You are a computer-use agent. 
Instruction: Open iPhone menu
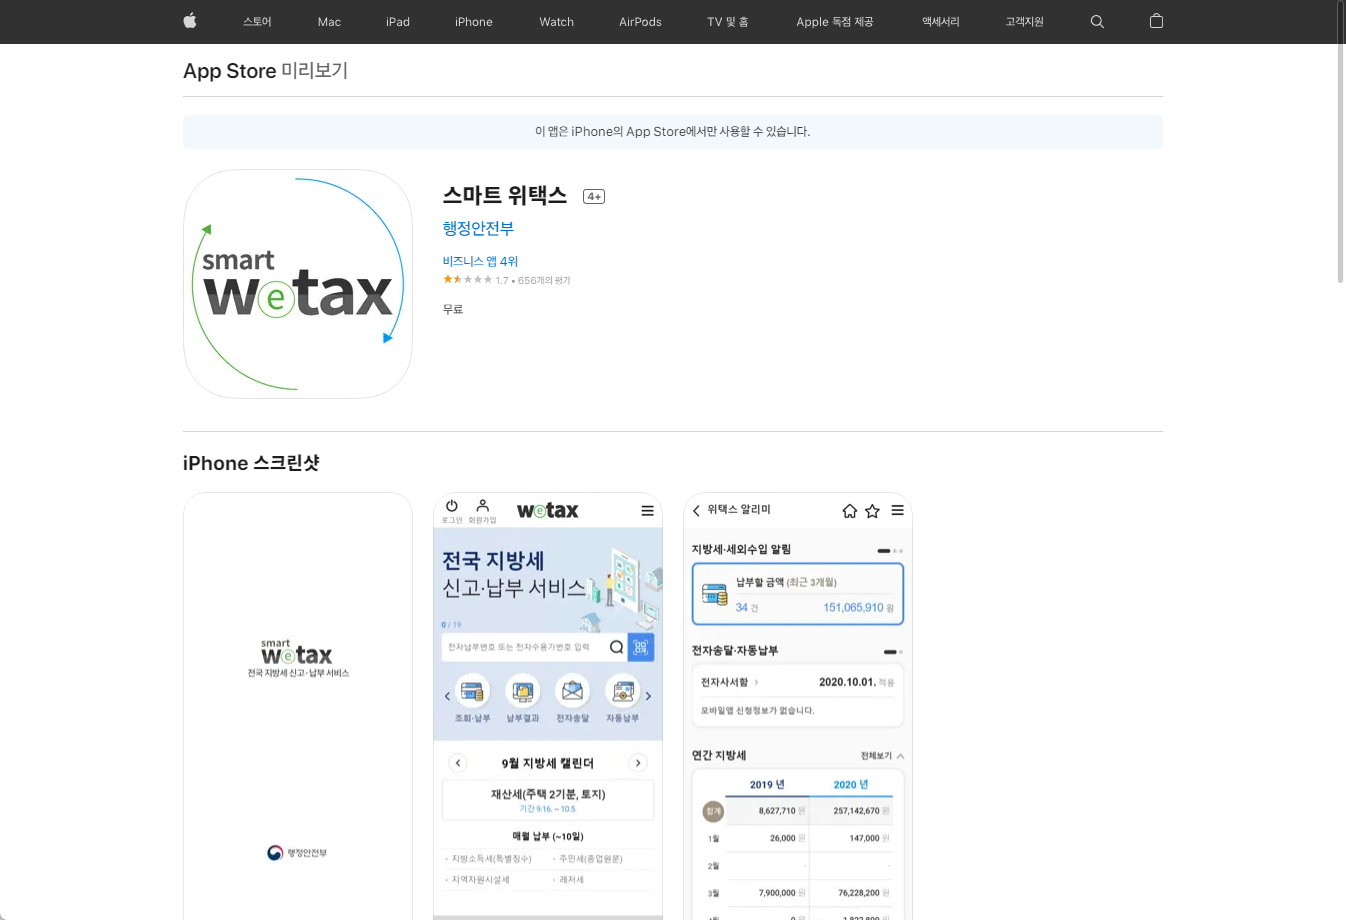[x=474, y=21]
